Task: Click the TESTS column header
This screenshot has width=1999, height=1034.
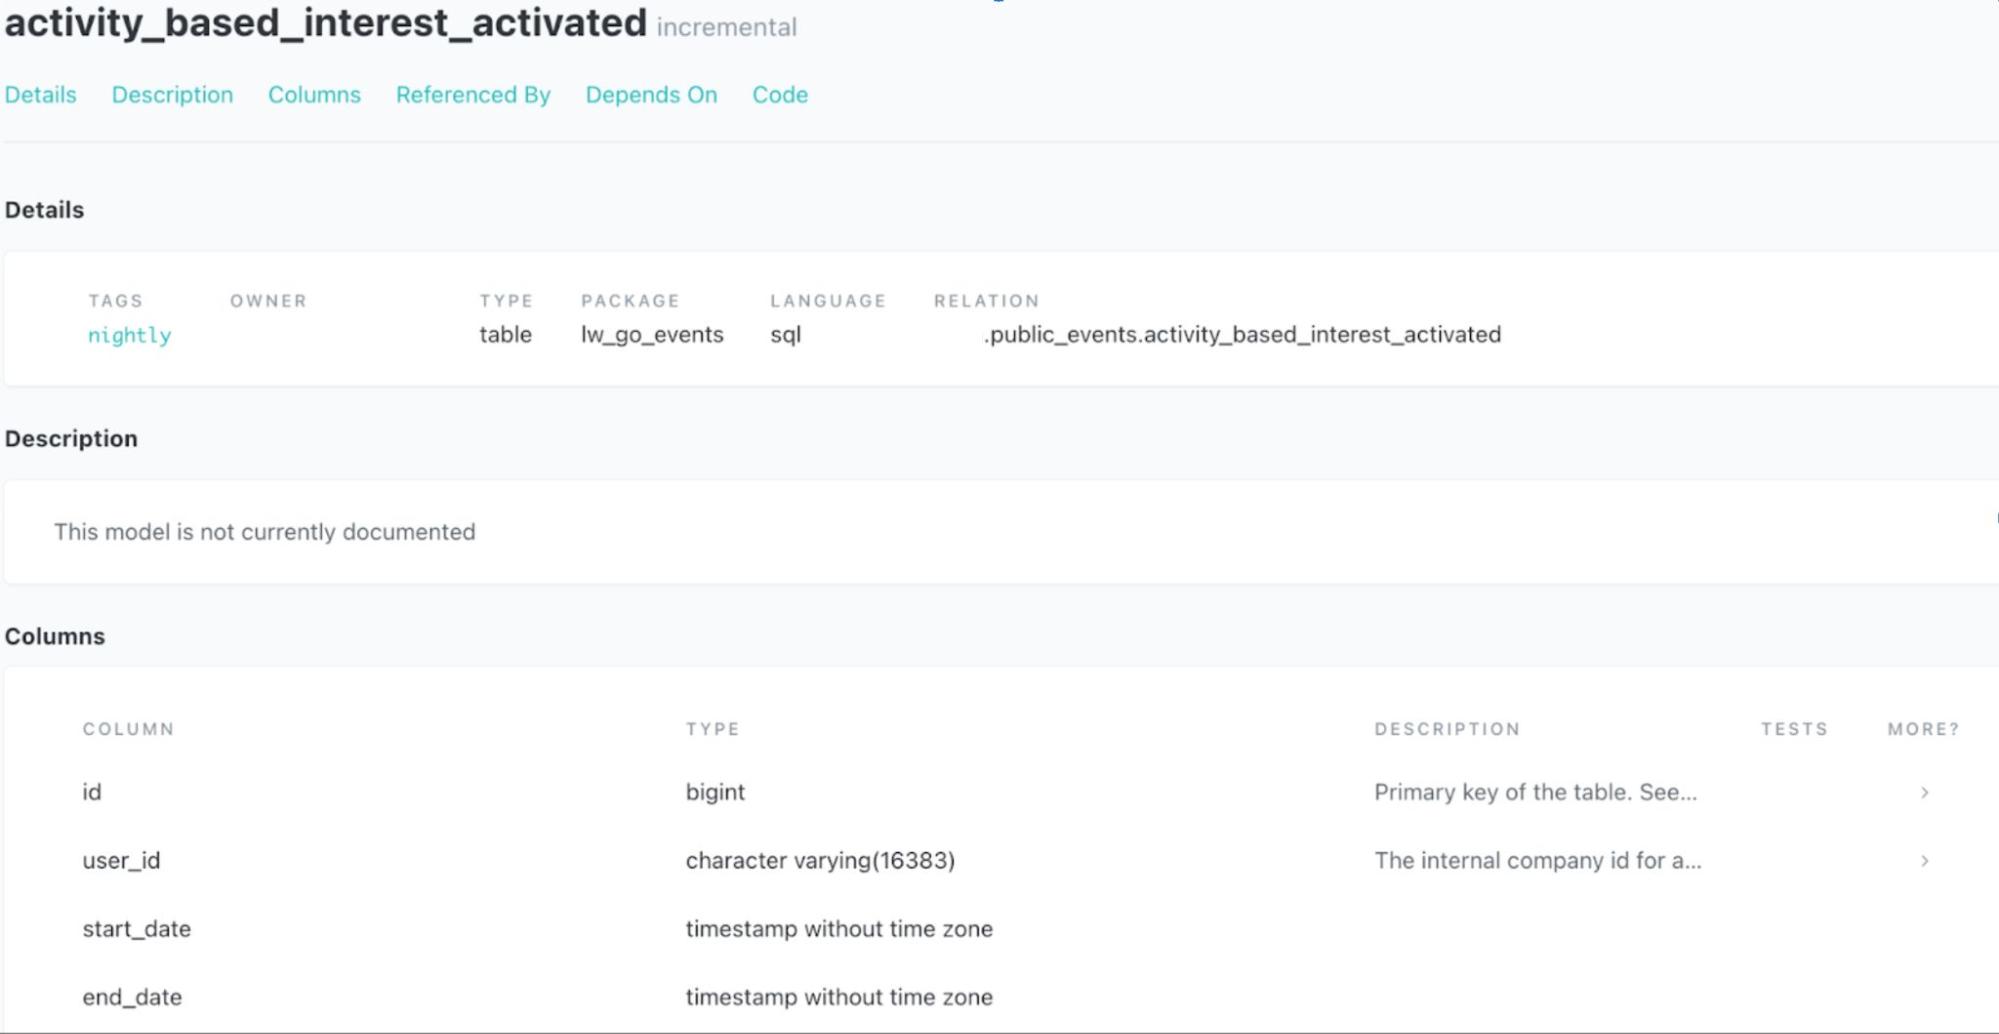Action: coord(1795,729)
